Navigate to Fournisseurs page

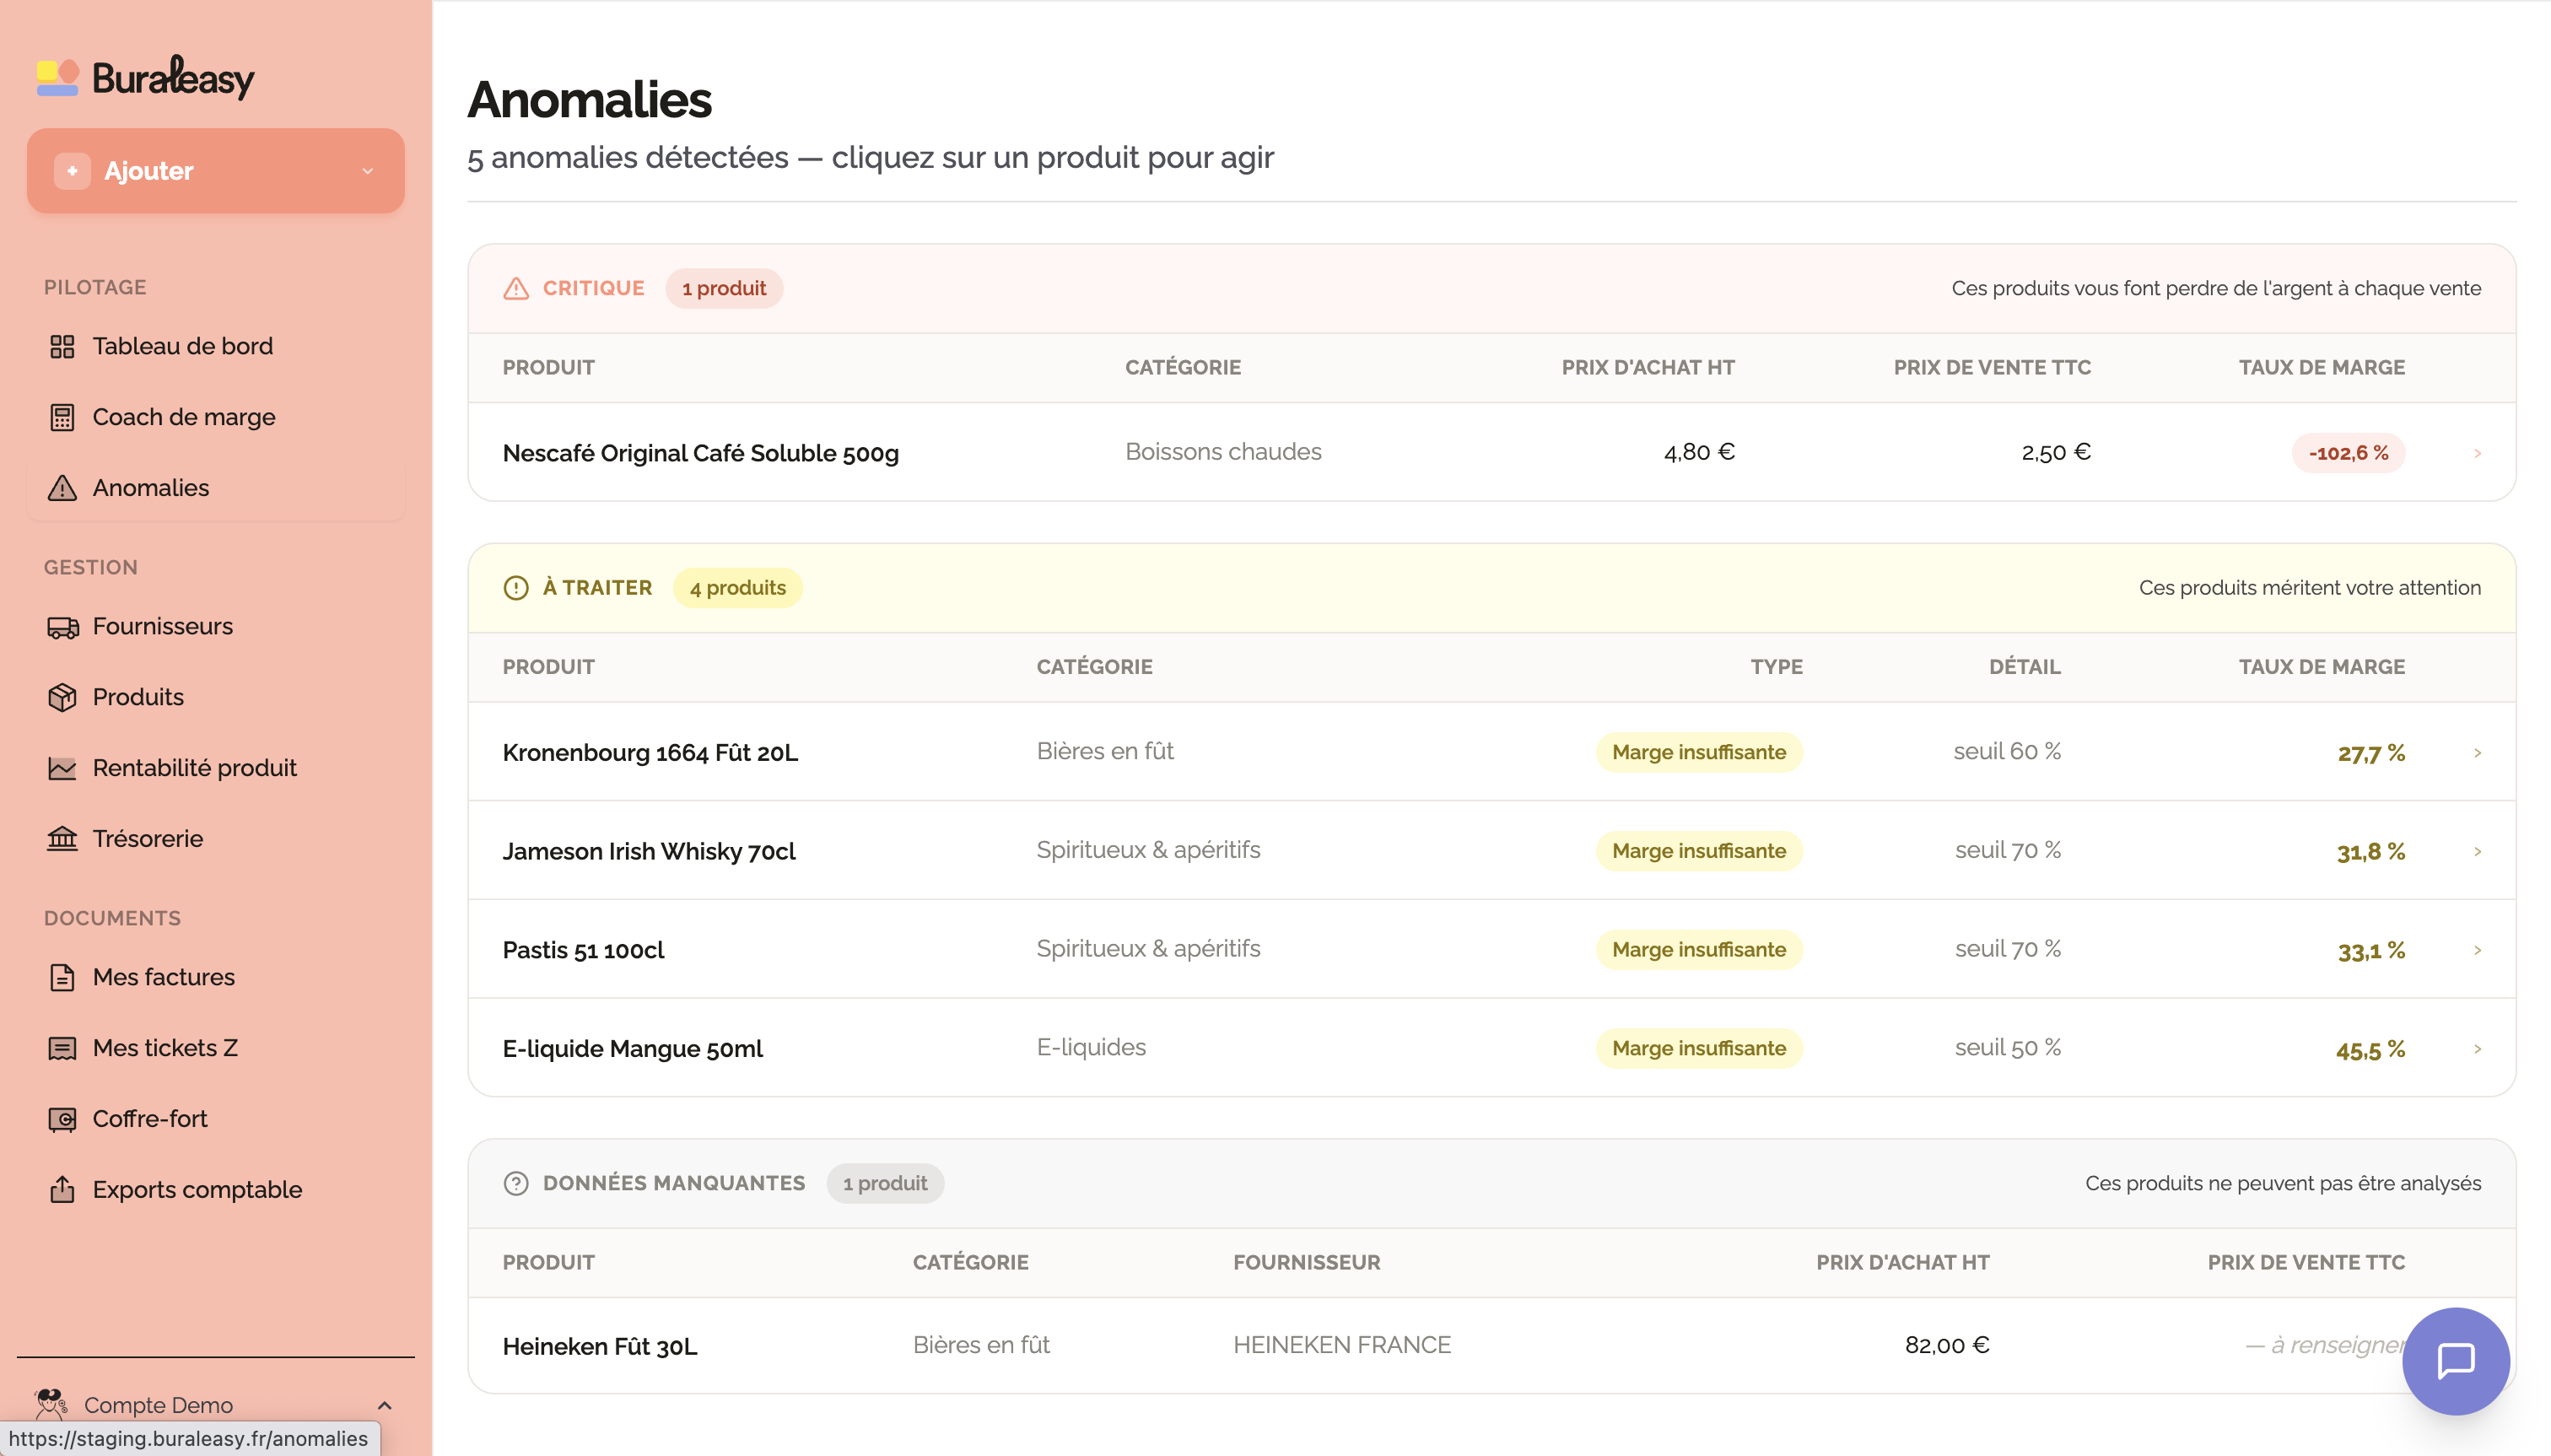point(215,627)
